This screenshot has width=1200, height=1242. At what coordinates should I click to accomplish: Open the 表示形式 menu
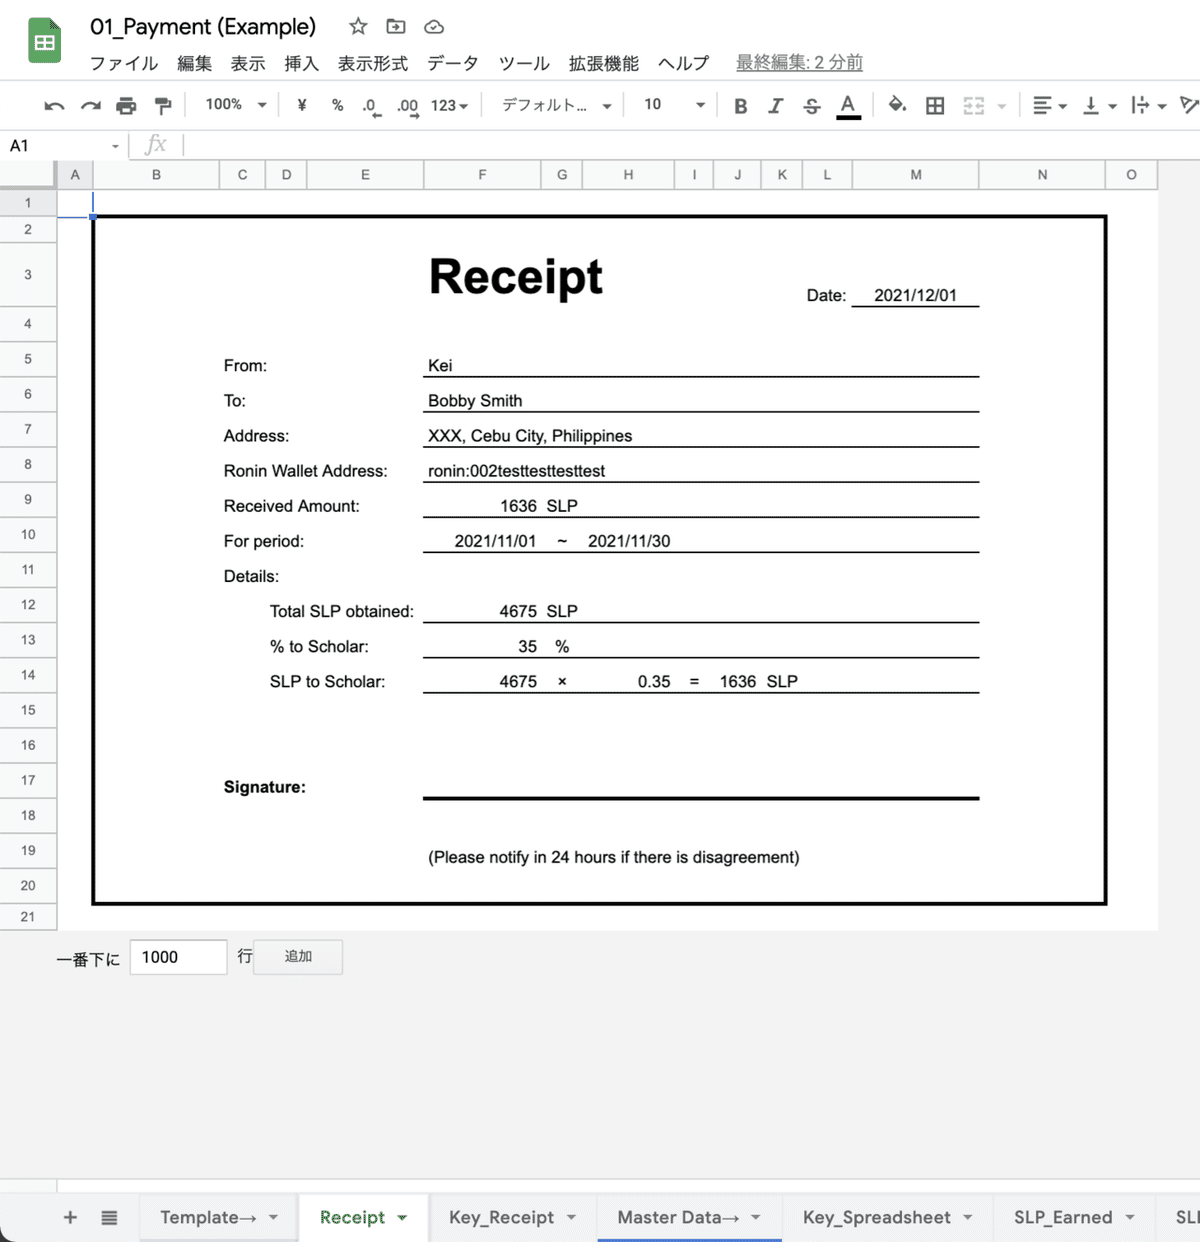(372, 63)
